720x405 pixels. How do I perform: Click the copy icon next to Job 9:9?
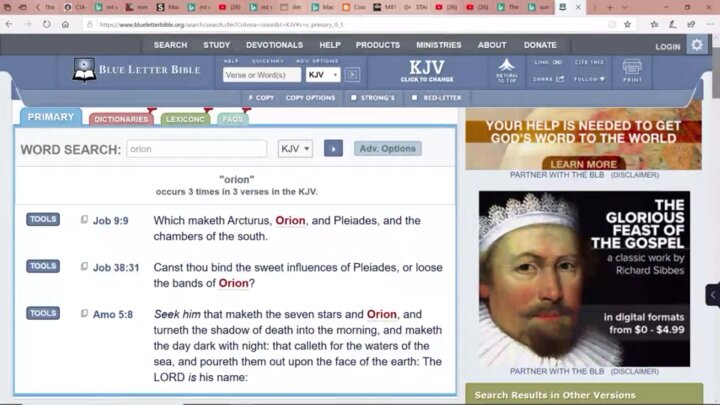(84, 220)
